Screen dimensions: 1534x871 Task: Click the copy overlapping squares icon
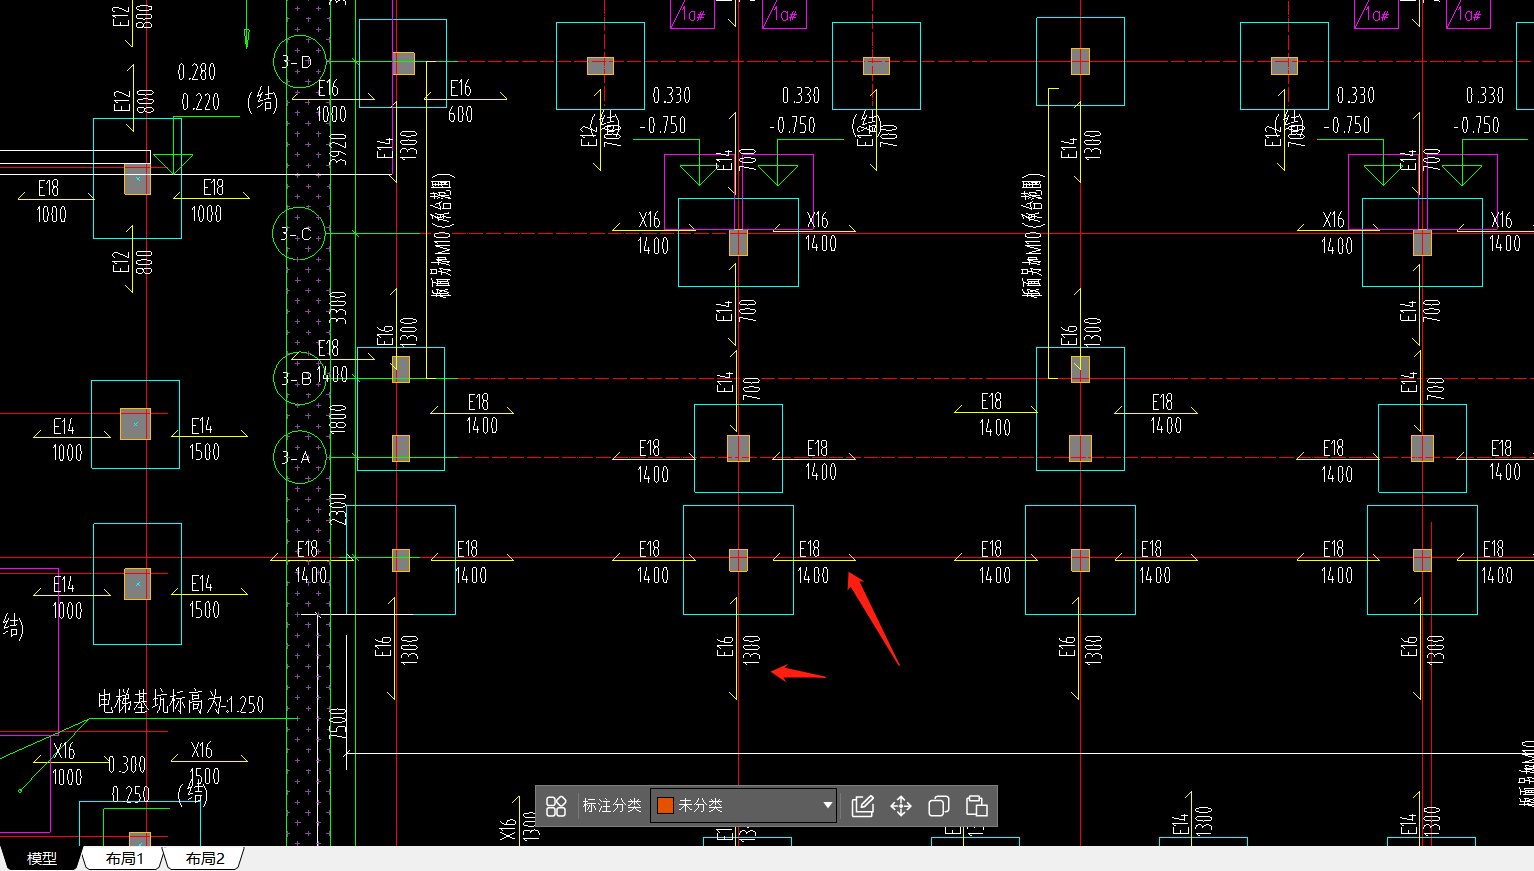pyautogui.click(x=939, y=806)
